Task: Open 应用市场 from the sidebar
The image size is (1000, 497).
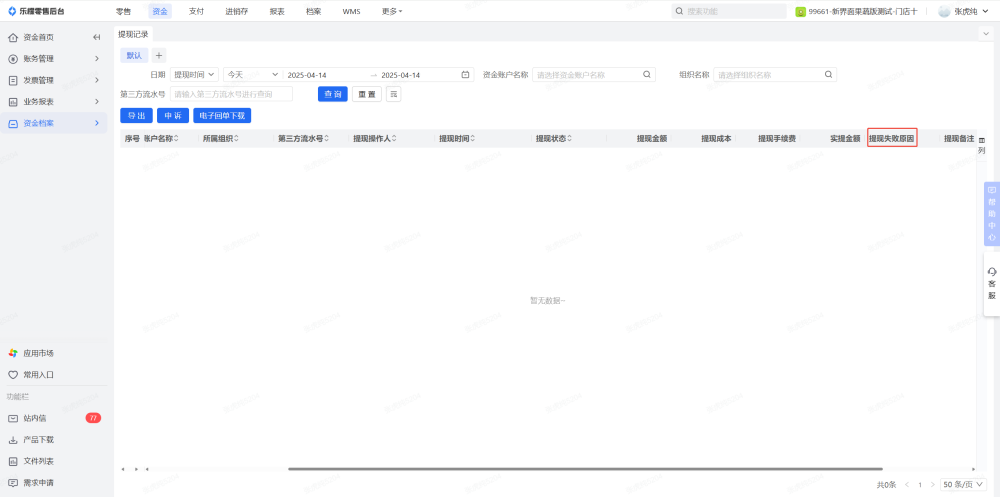Action: (x=38, y=353)
